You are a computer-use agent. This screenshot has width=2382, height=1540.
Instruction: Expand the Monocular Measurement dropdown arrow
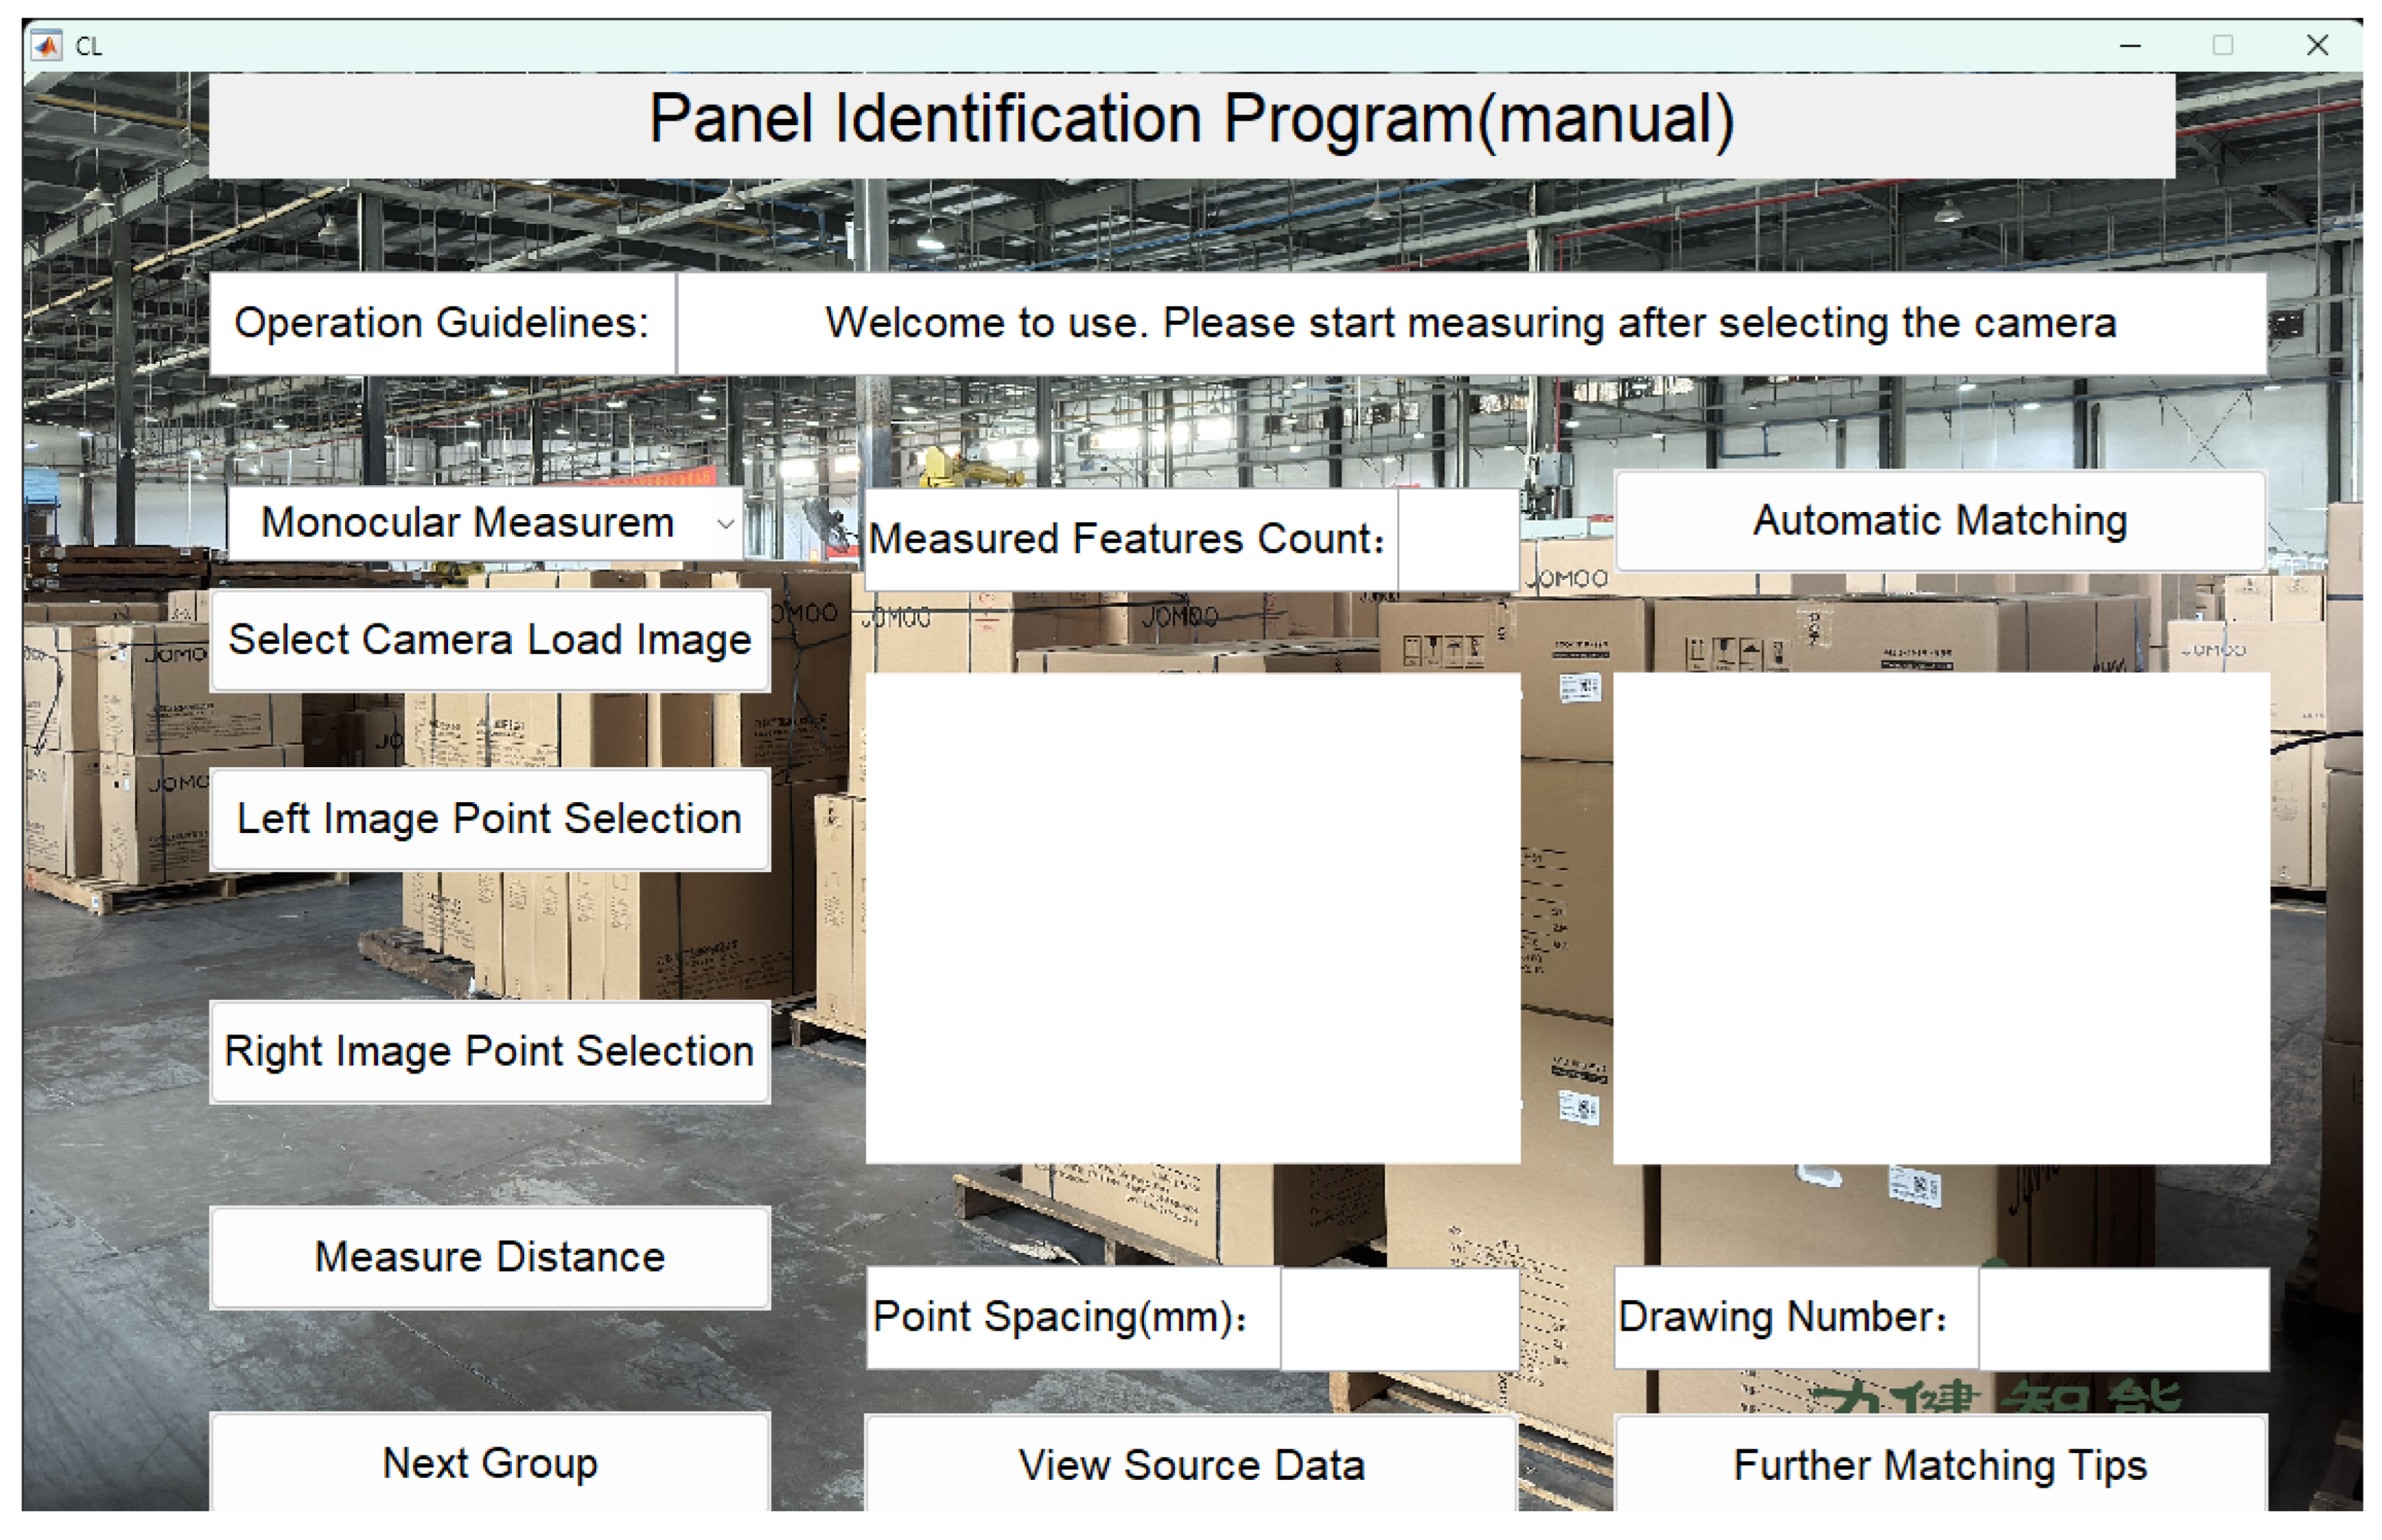pyautogui.click(x=725, y=523)
